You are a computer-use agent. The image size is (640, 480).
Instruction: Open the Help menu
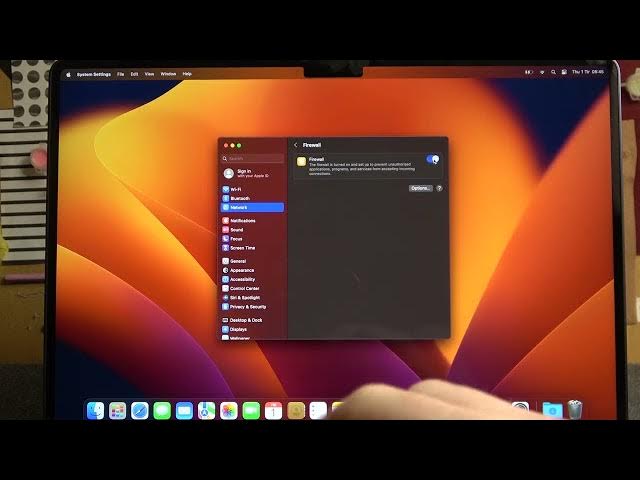click(x=187, y=74)
